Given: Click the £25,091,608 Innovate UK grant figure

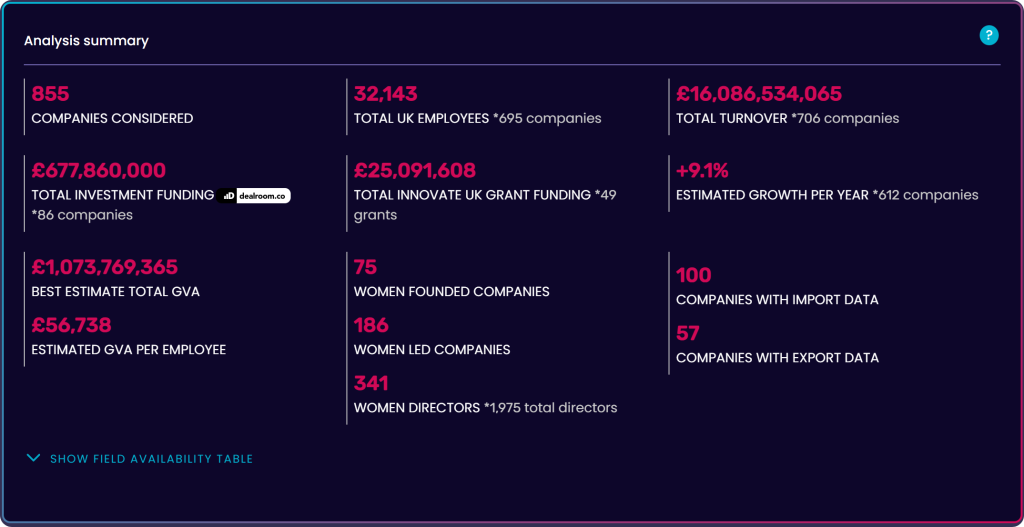Looking at the screenshot, I should point(414,171).
